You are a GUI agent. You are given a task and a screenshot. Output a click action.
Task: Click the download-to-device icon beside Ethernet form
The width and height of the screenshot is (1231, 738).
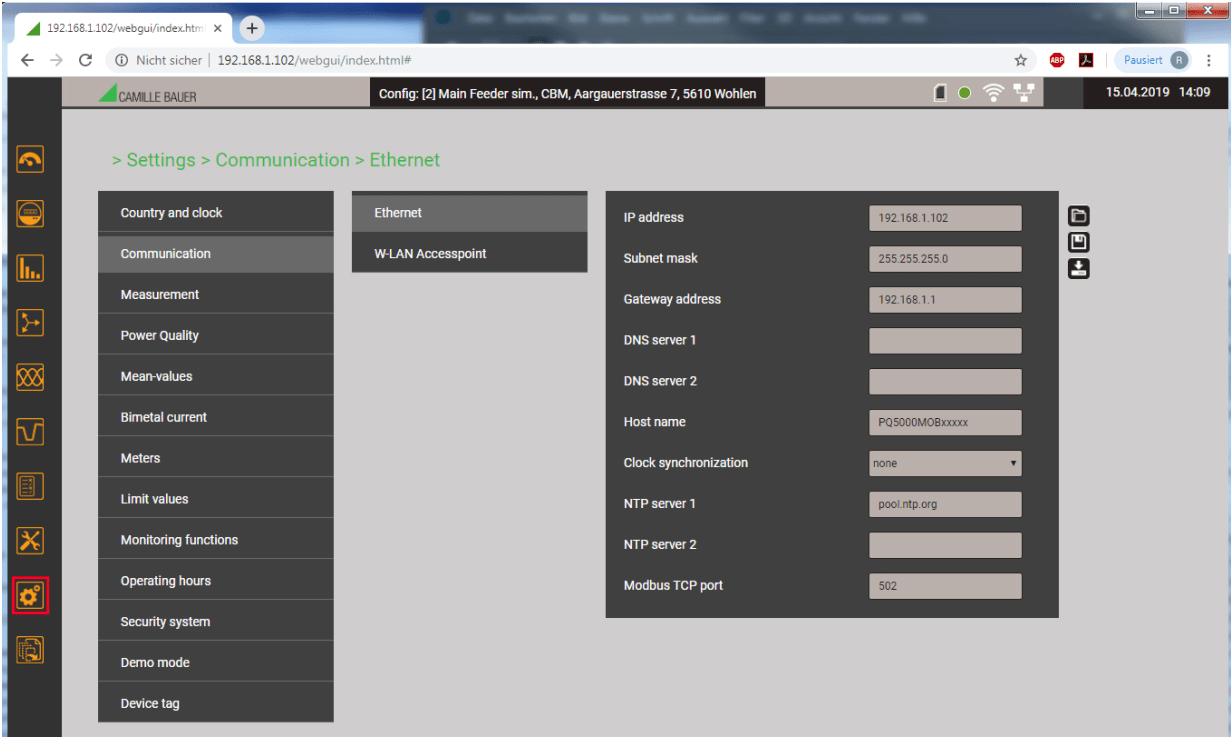[x=1079, y=268]
